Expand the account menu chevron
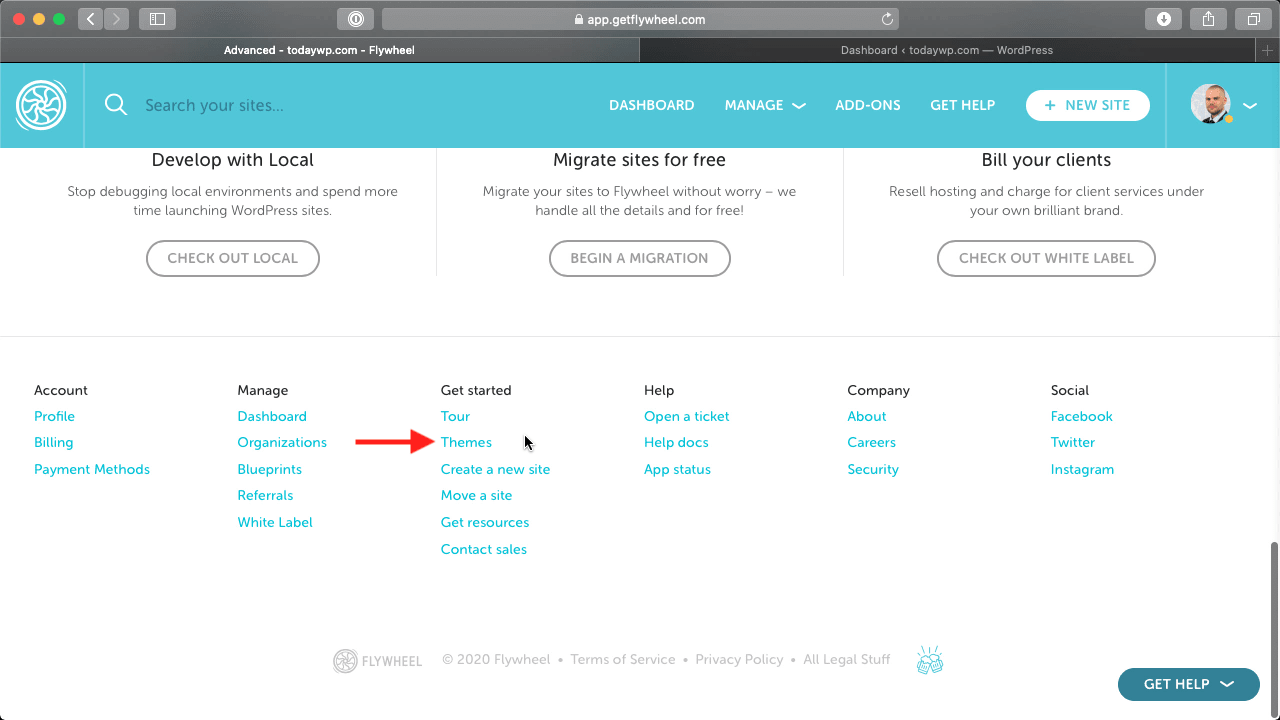 (x=1250, y=105)
